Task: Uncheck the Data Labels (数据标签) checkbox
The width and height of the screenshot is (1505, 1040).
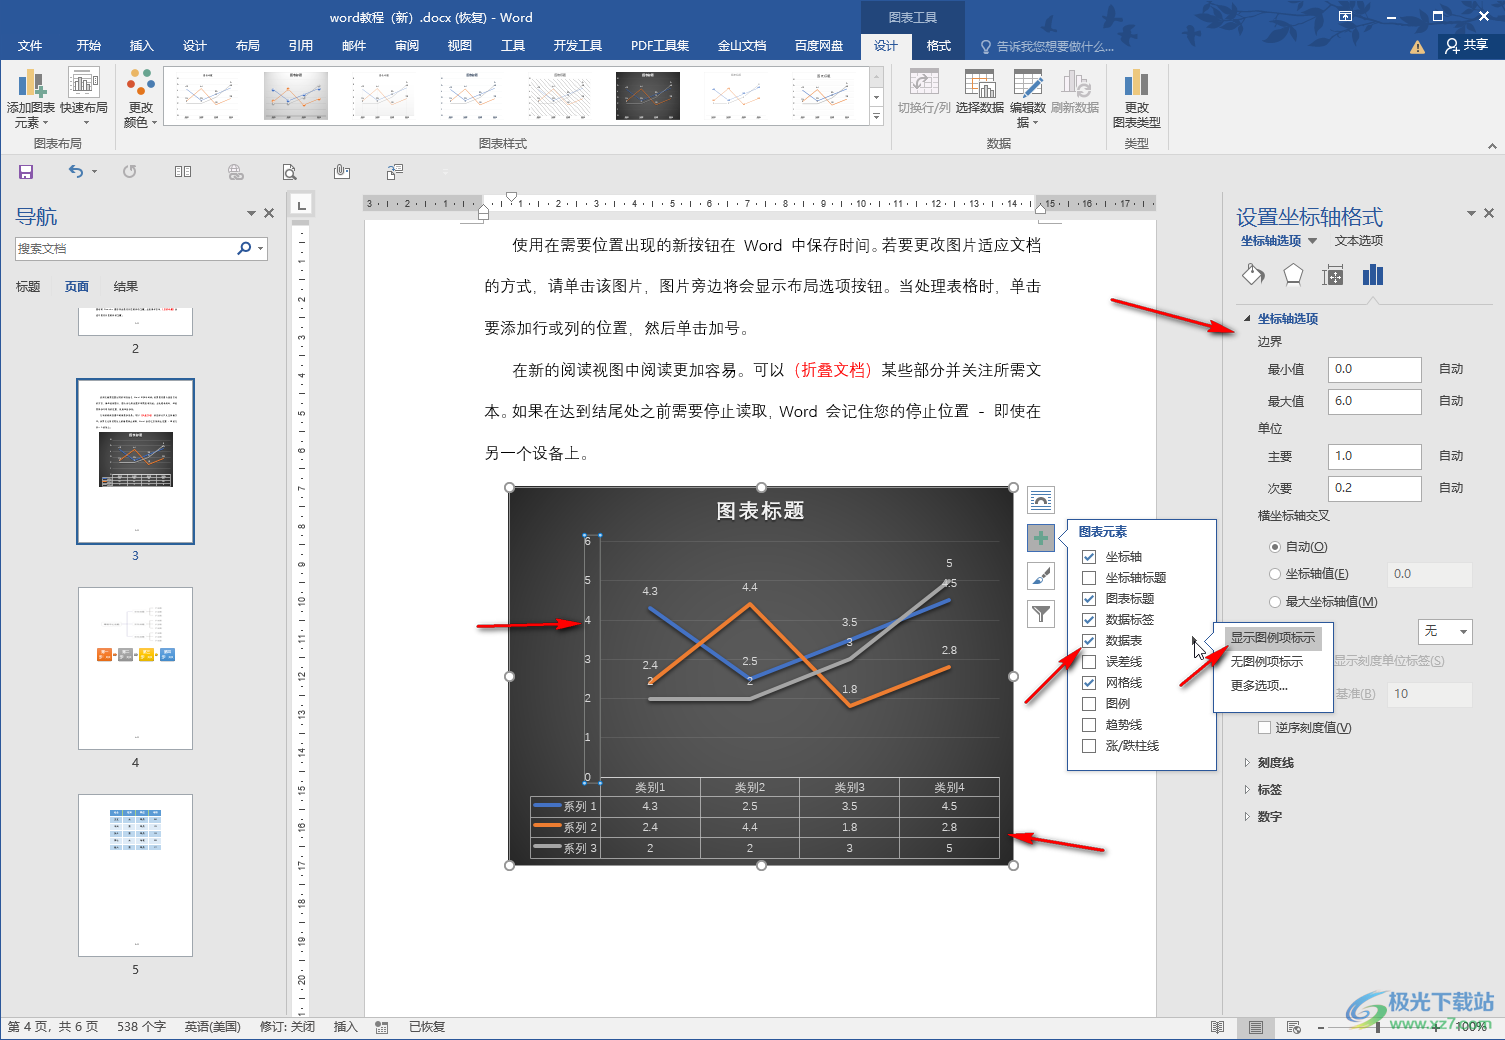Action: coord(1089,620)
